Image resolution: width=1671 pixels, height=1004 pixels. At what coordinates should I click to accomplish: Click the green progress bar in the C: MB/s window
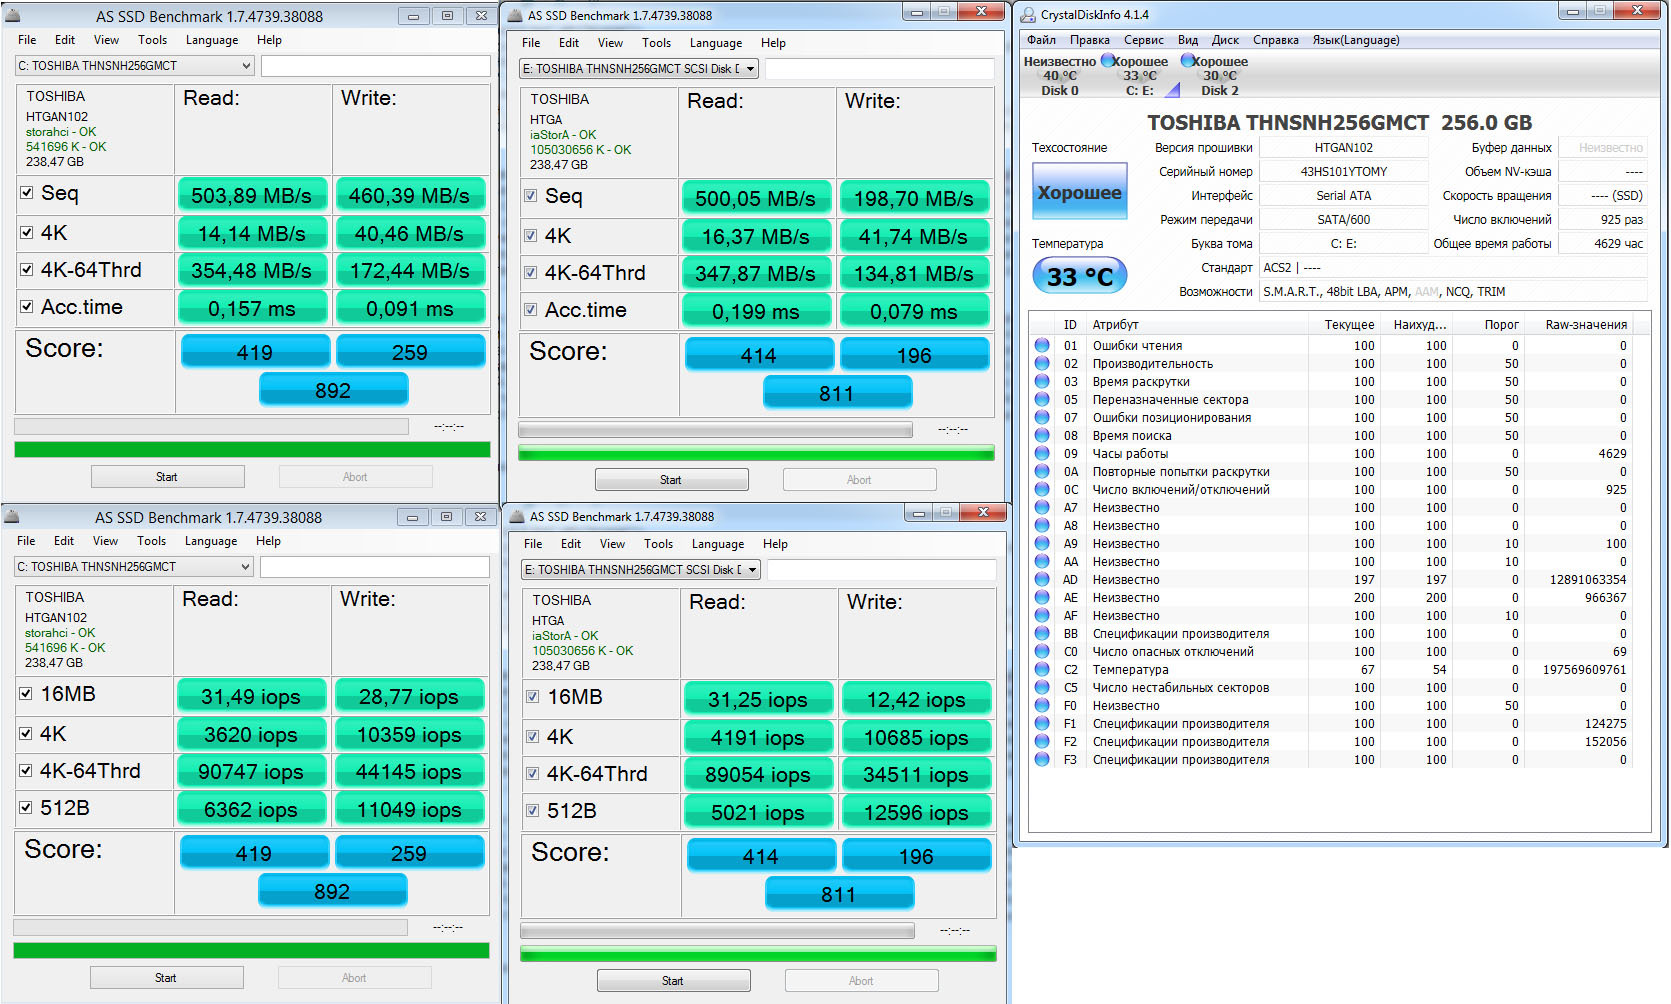252,450
